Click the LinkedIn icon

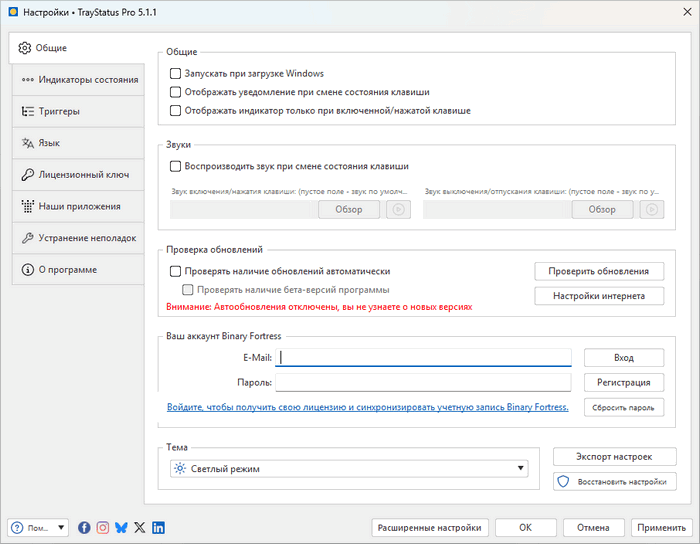pyautogui.click(x=158, y=527)
